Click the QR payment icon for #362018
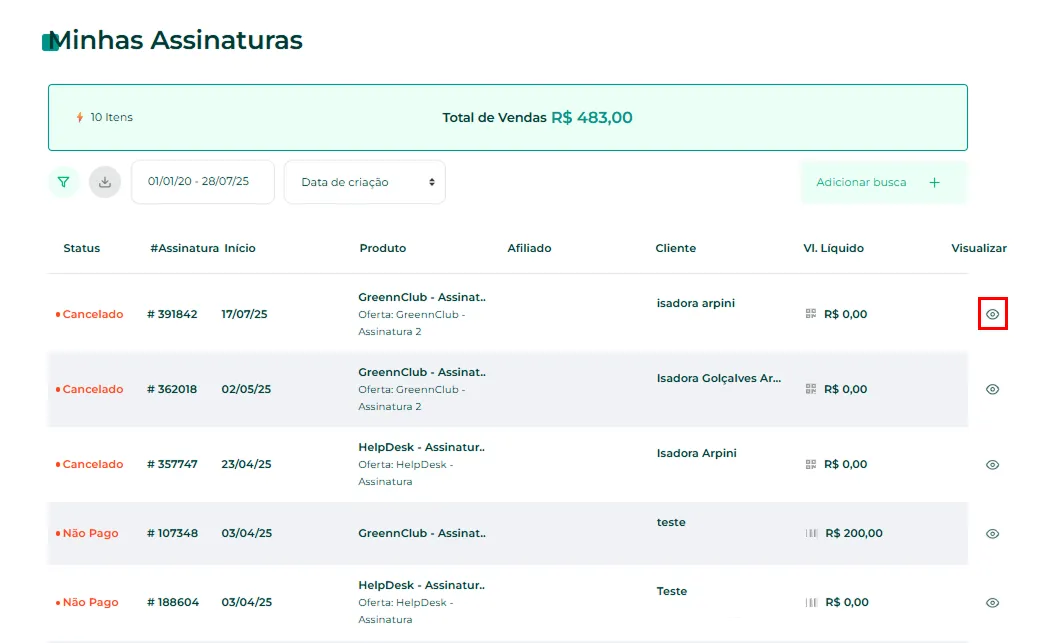Image resolution: width=1041 pixels, height=643 pixels. [811, 389]
